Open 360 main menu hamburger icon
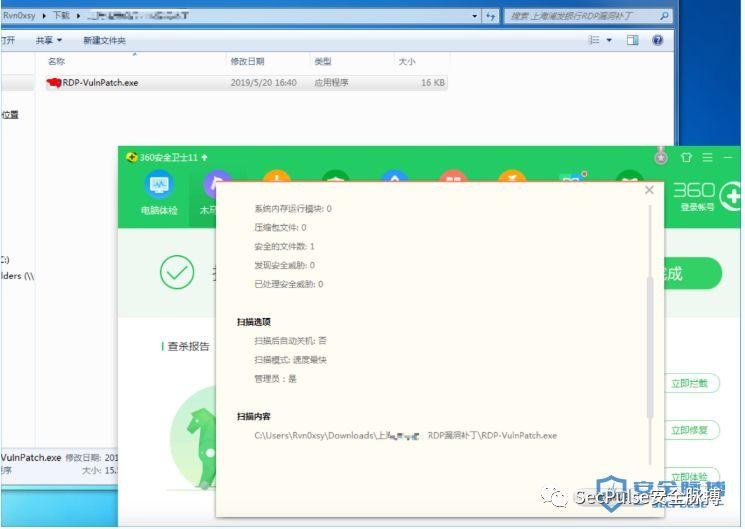745x529 pixels. click(707, 157)
